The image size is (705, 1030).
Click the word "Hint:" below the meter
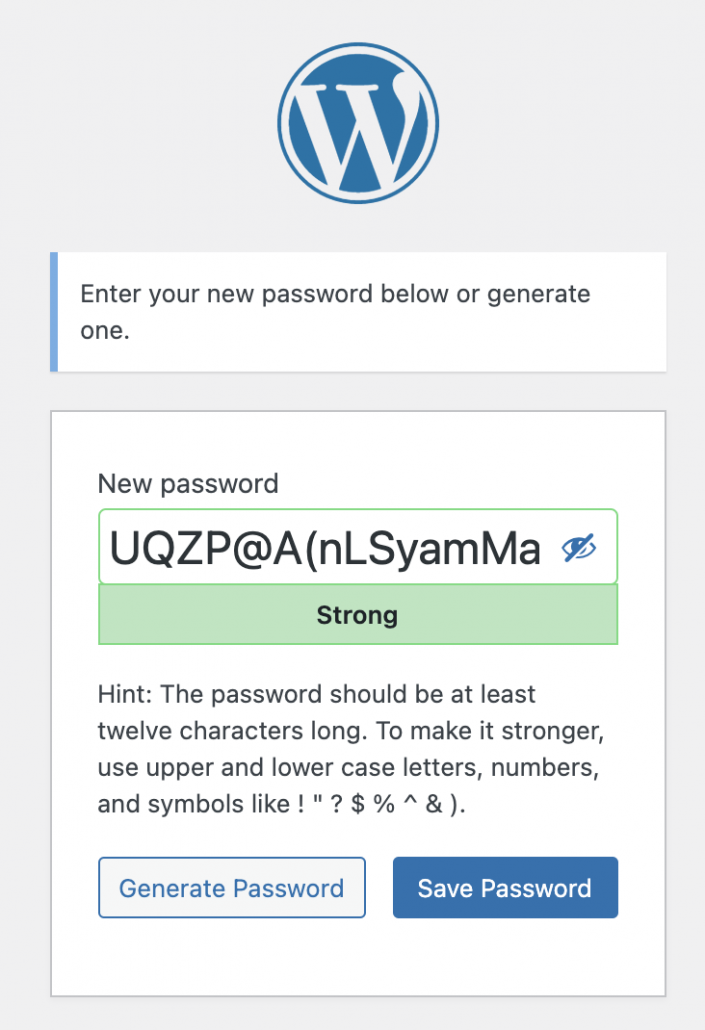click(x=125, y=694)
